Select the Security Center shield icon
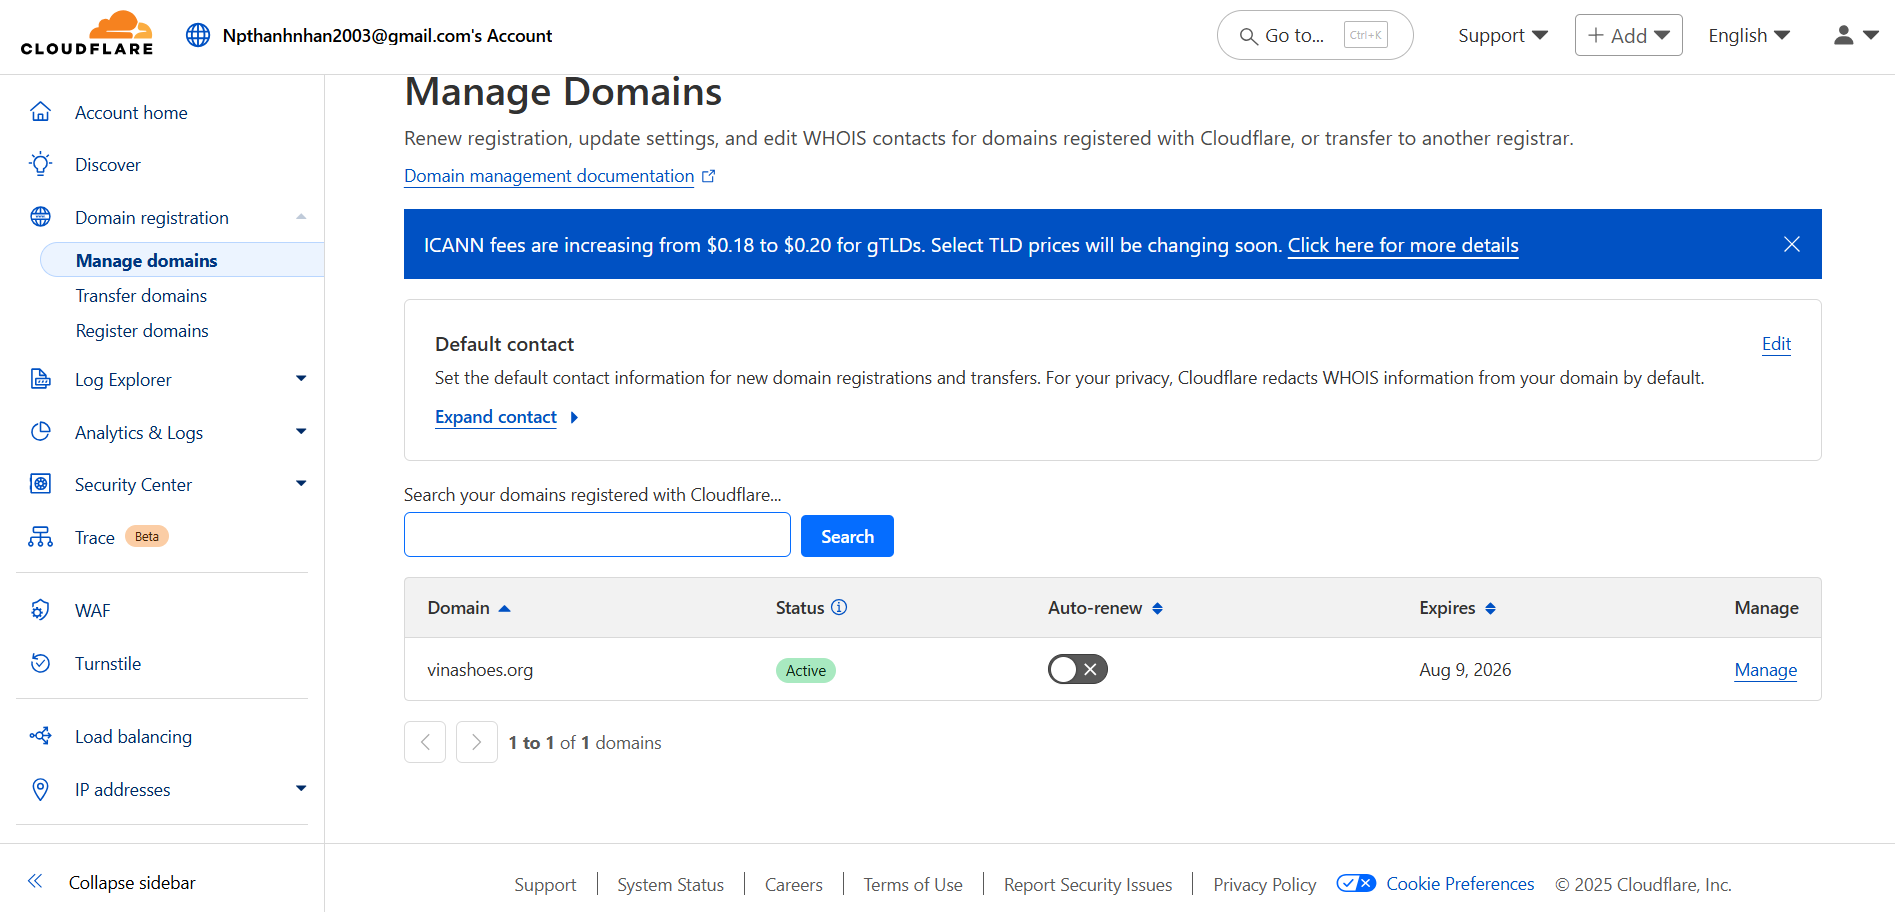 40,484
